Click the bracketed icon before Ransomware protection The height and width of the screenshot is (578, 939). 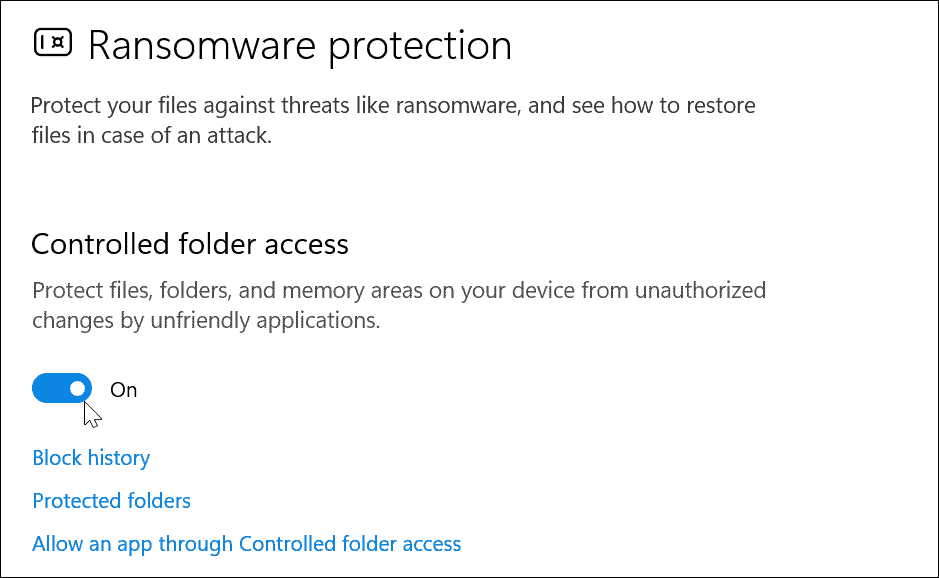(52, 44)
